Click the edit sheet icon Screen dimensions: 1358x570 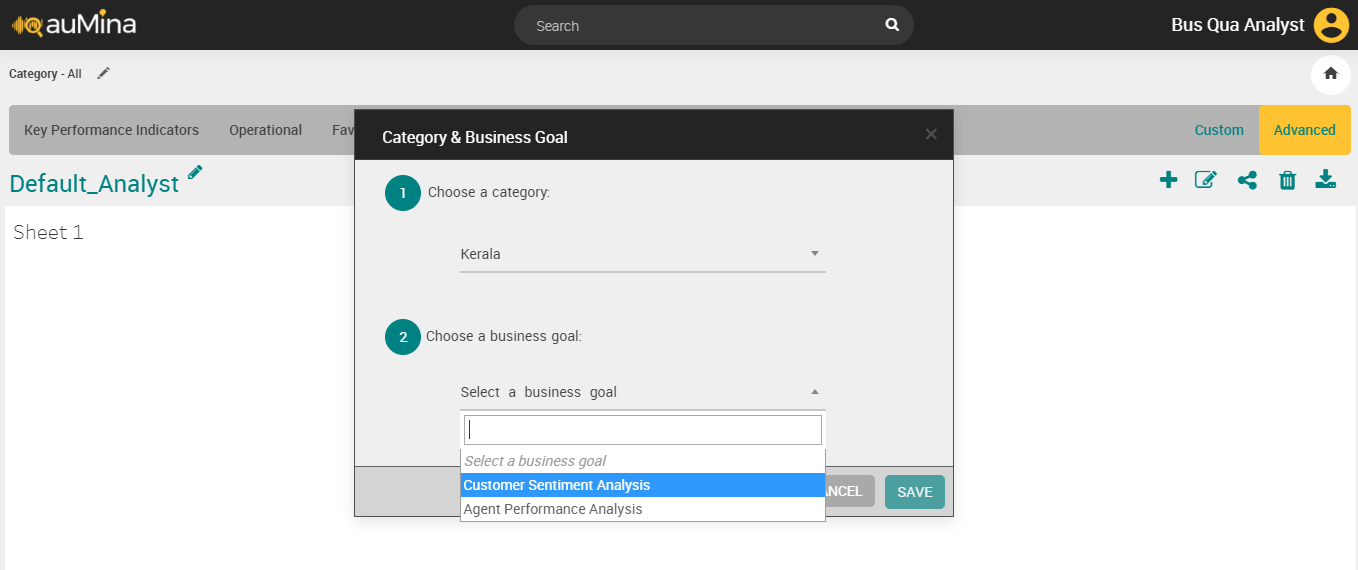[1206, 180]
